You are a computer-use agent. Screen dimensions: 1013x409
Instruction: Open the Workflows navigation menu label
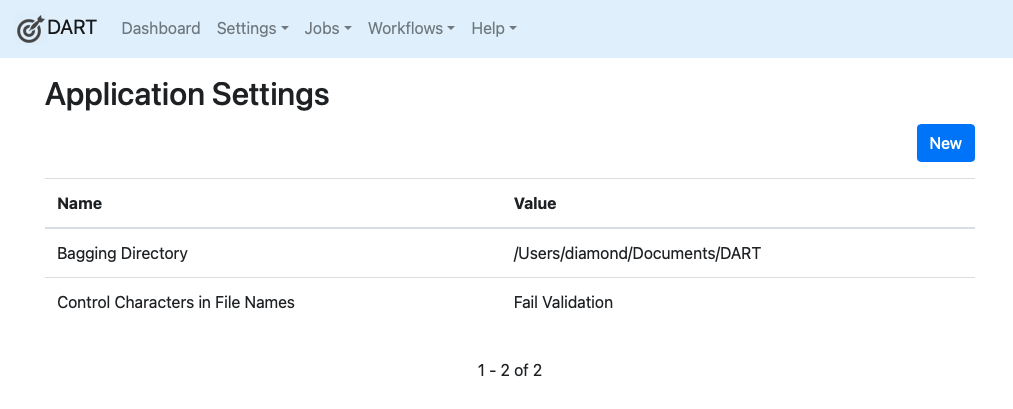[405, 29]
